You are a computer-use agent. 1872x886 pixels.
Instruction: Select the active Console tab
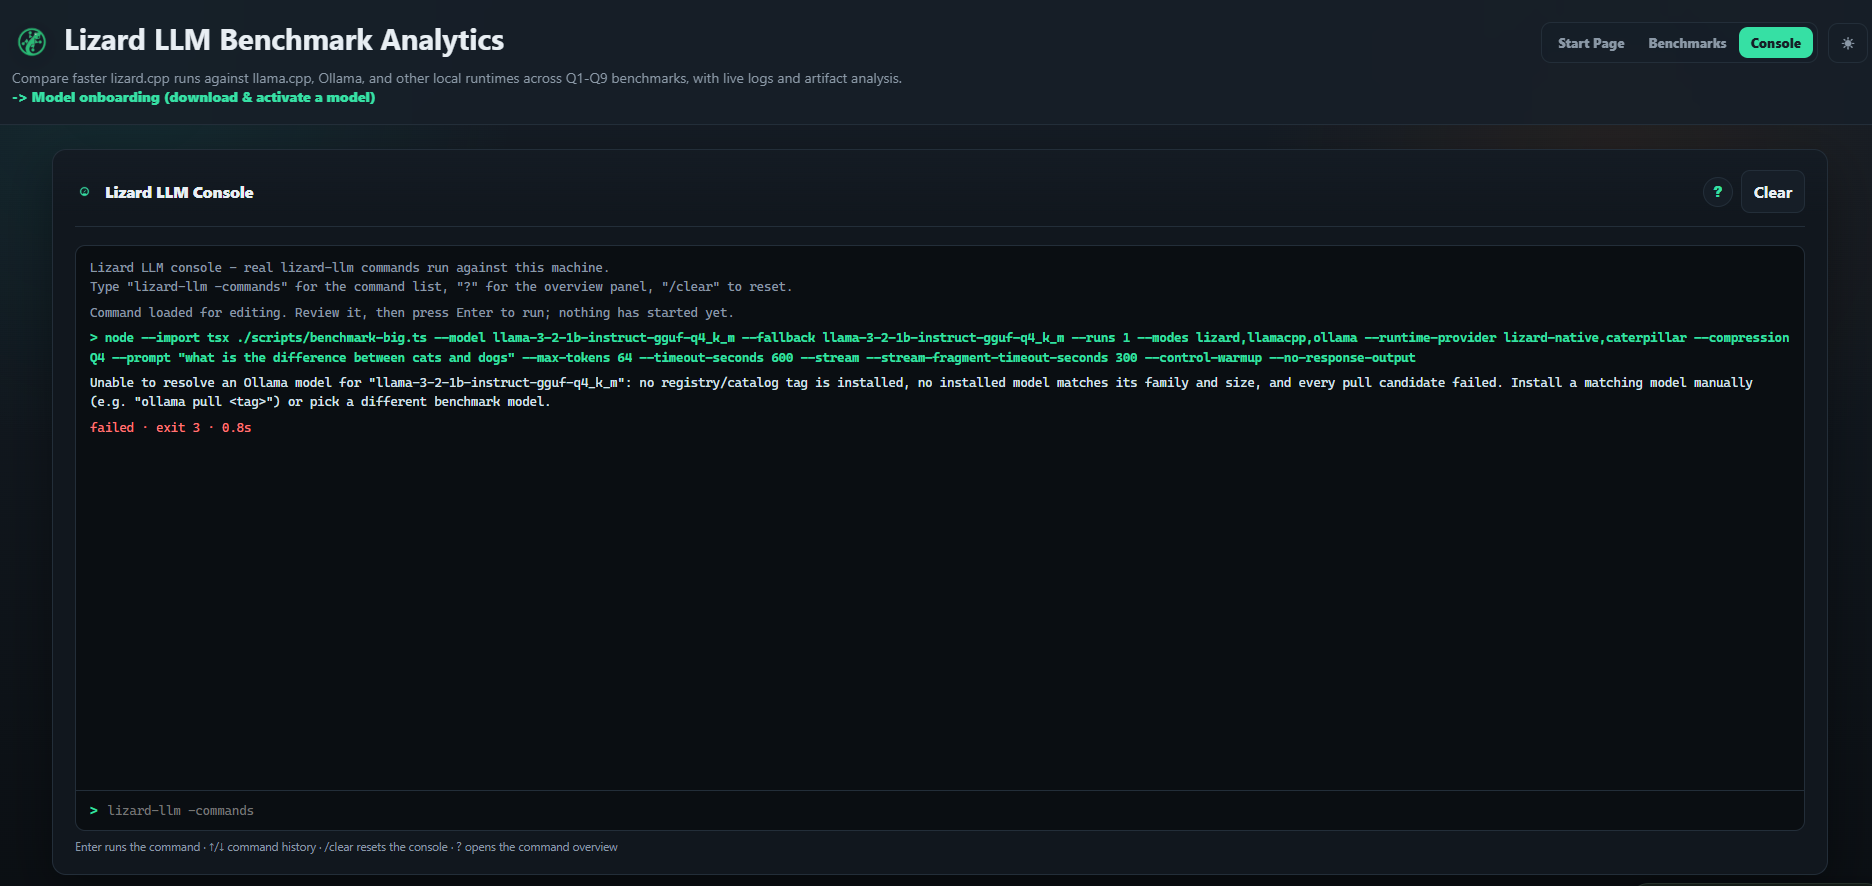tap(1775, 43)
